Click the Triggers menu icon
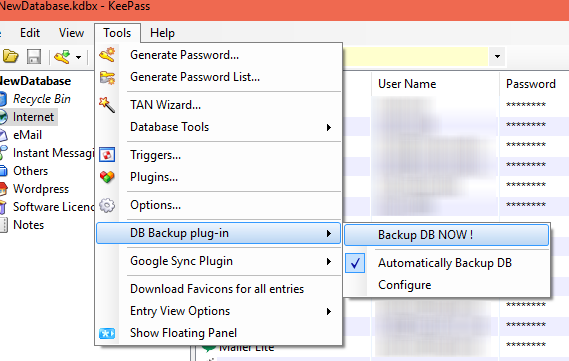The height and width of the screenshot is (361, 569). 107,155
